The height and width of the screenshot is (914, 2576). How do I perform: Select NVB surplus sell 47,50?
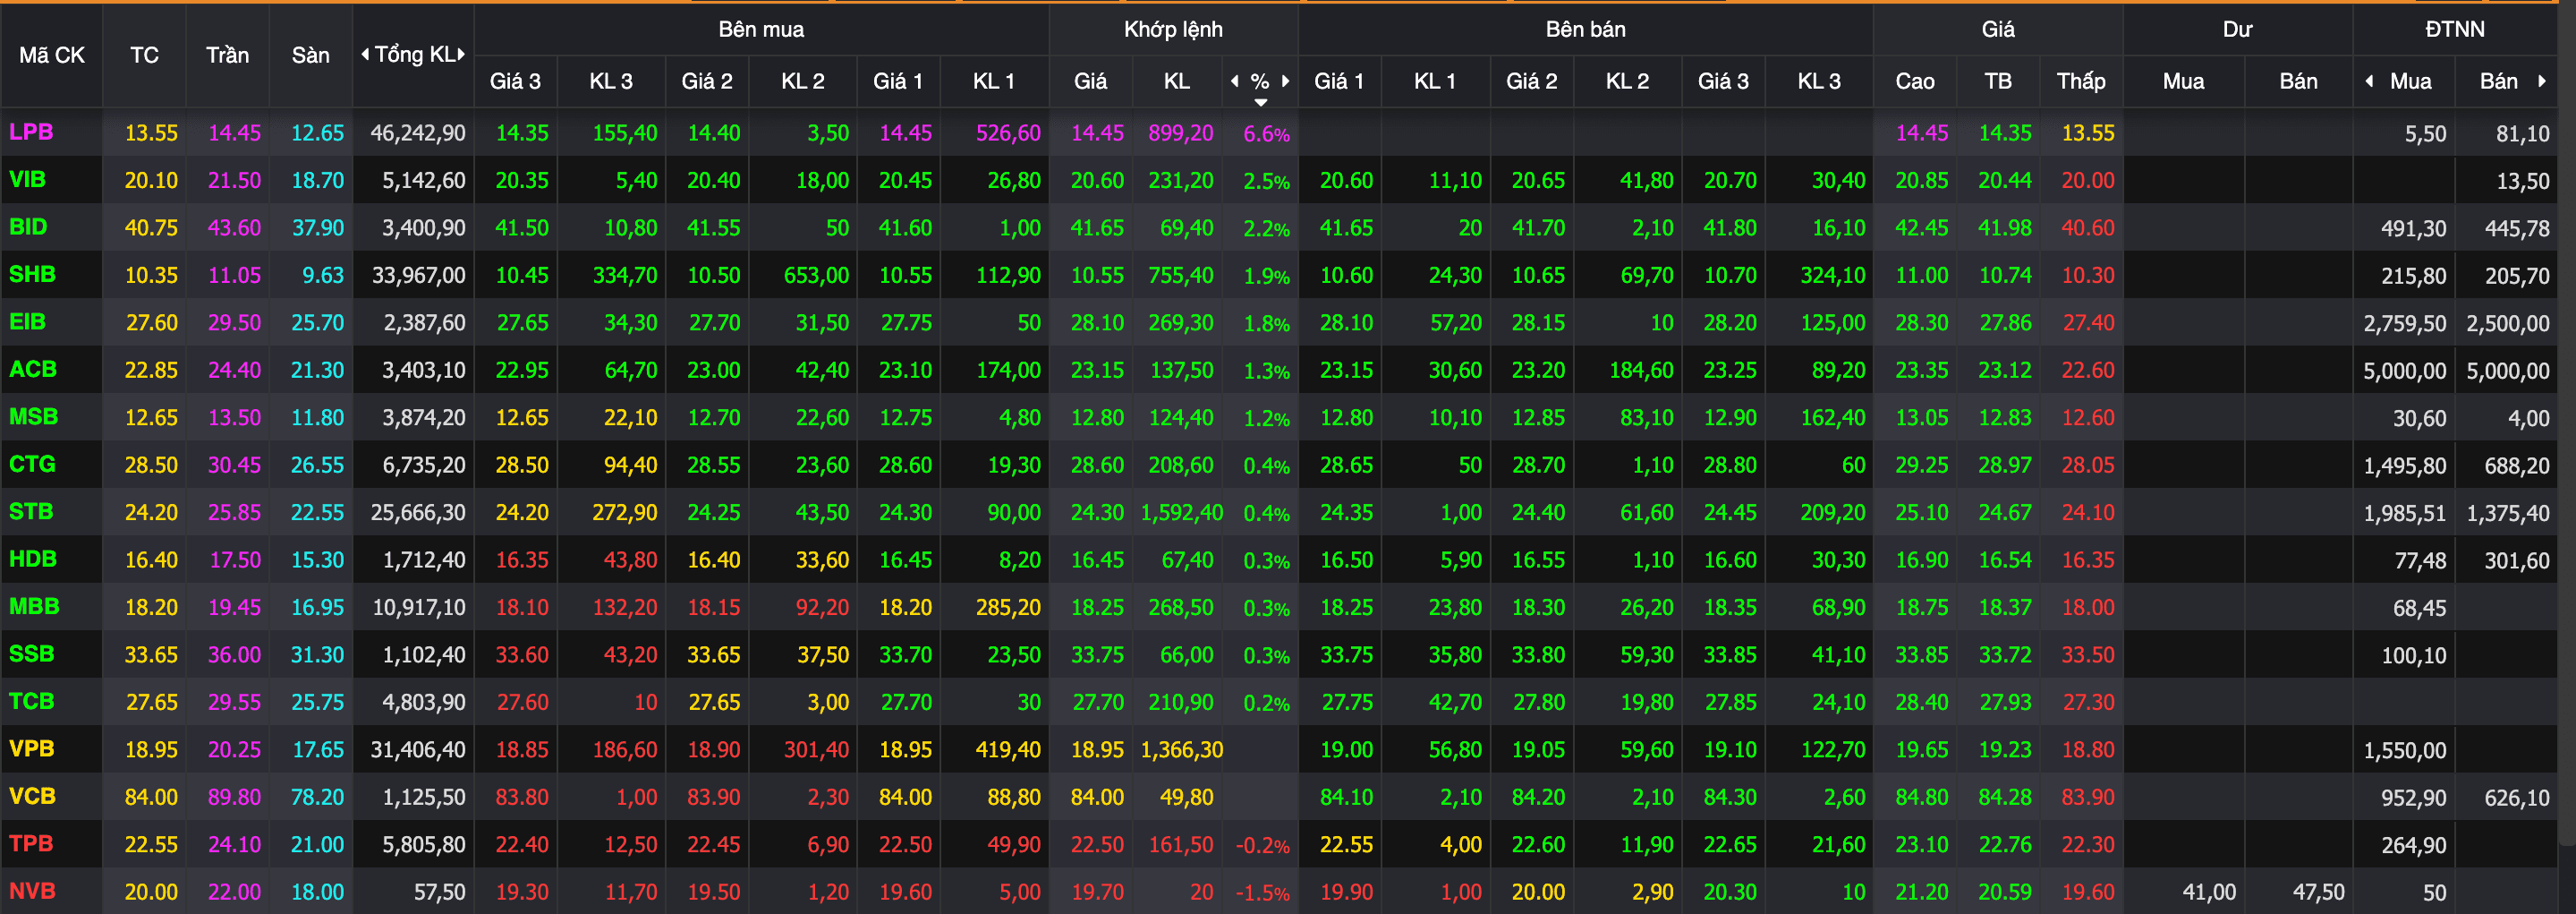click(x=2319, y=892)
